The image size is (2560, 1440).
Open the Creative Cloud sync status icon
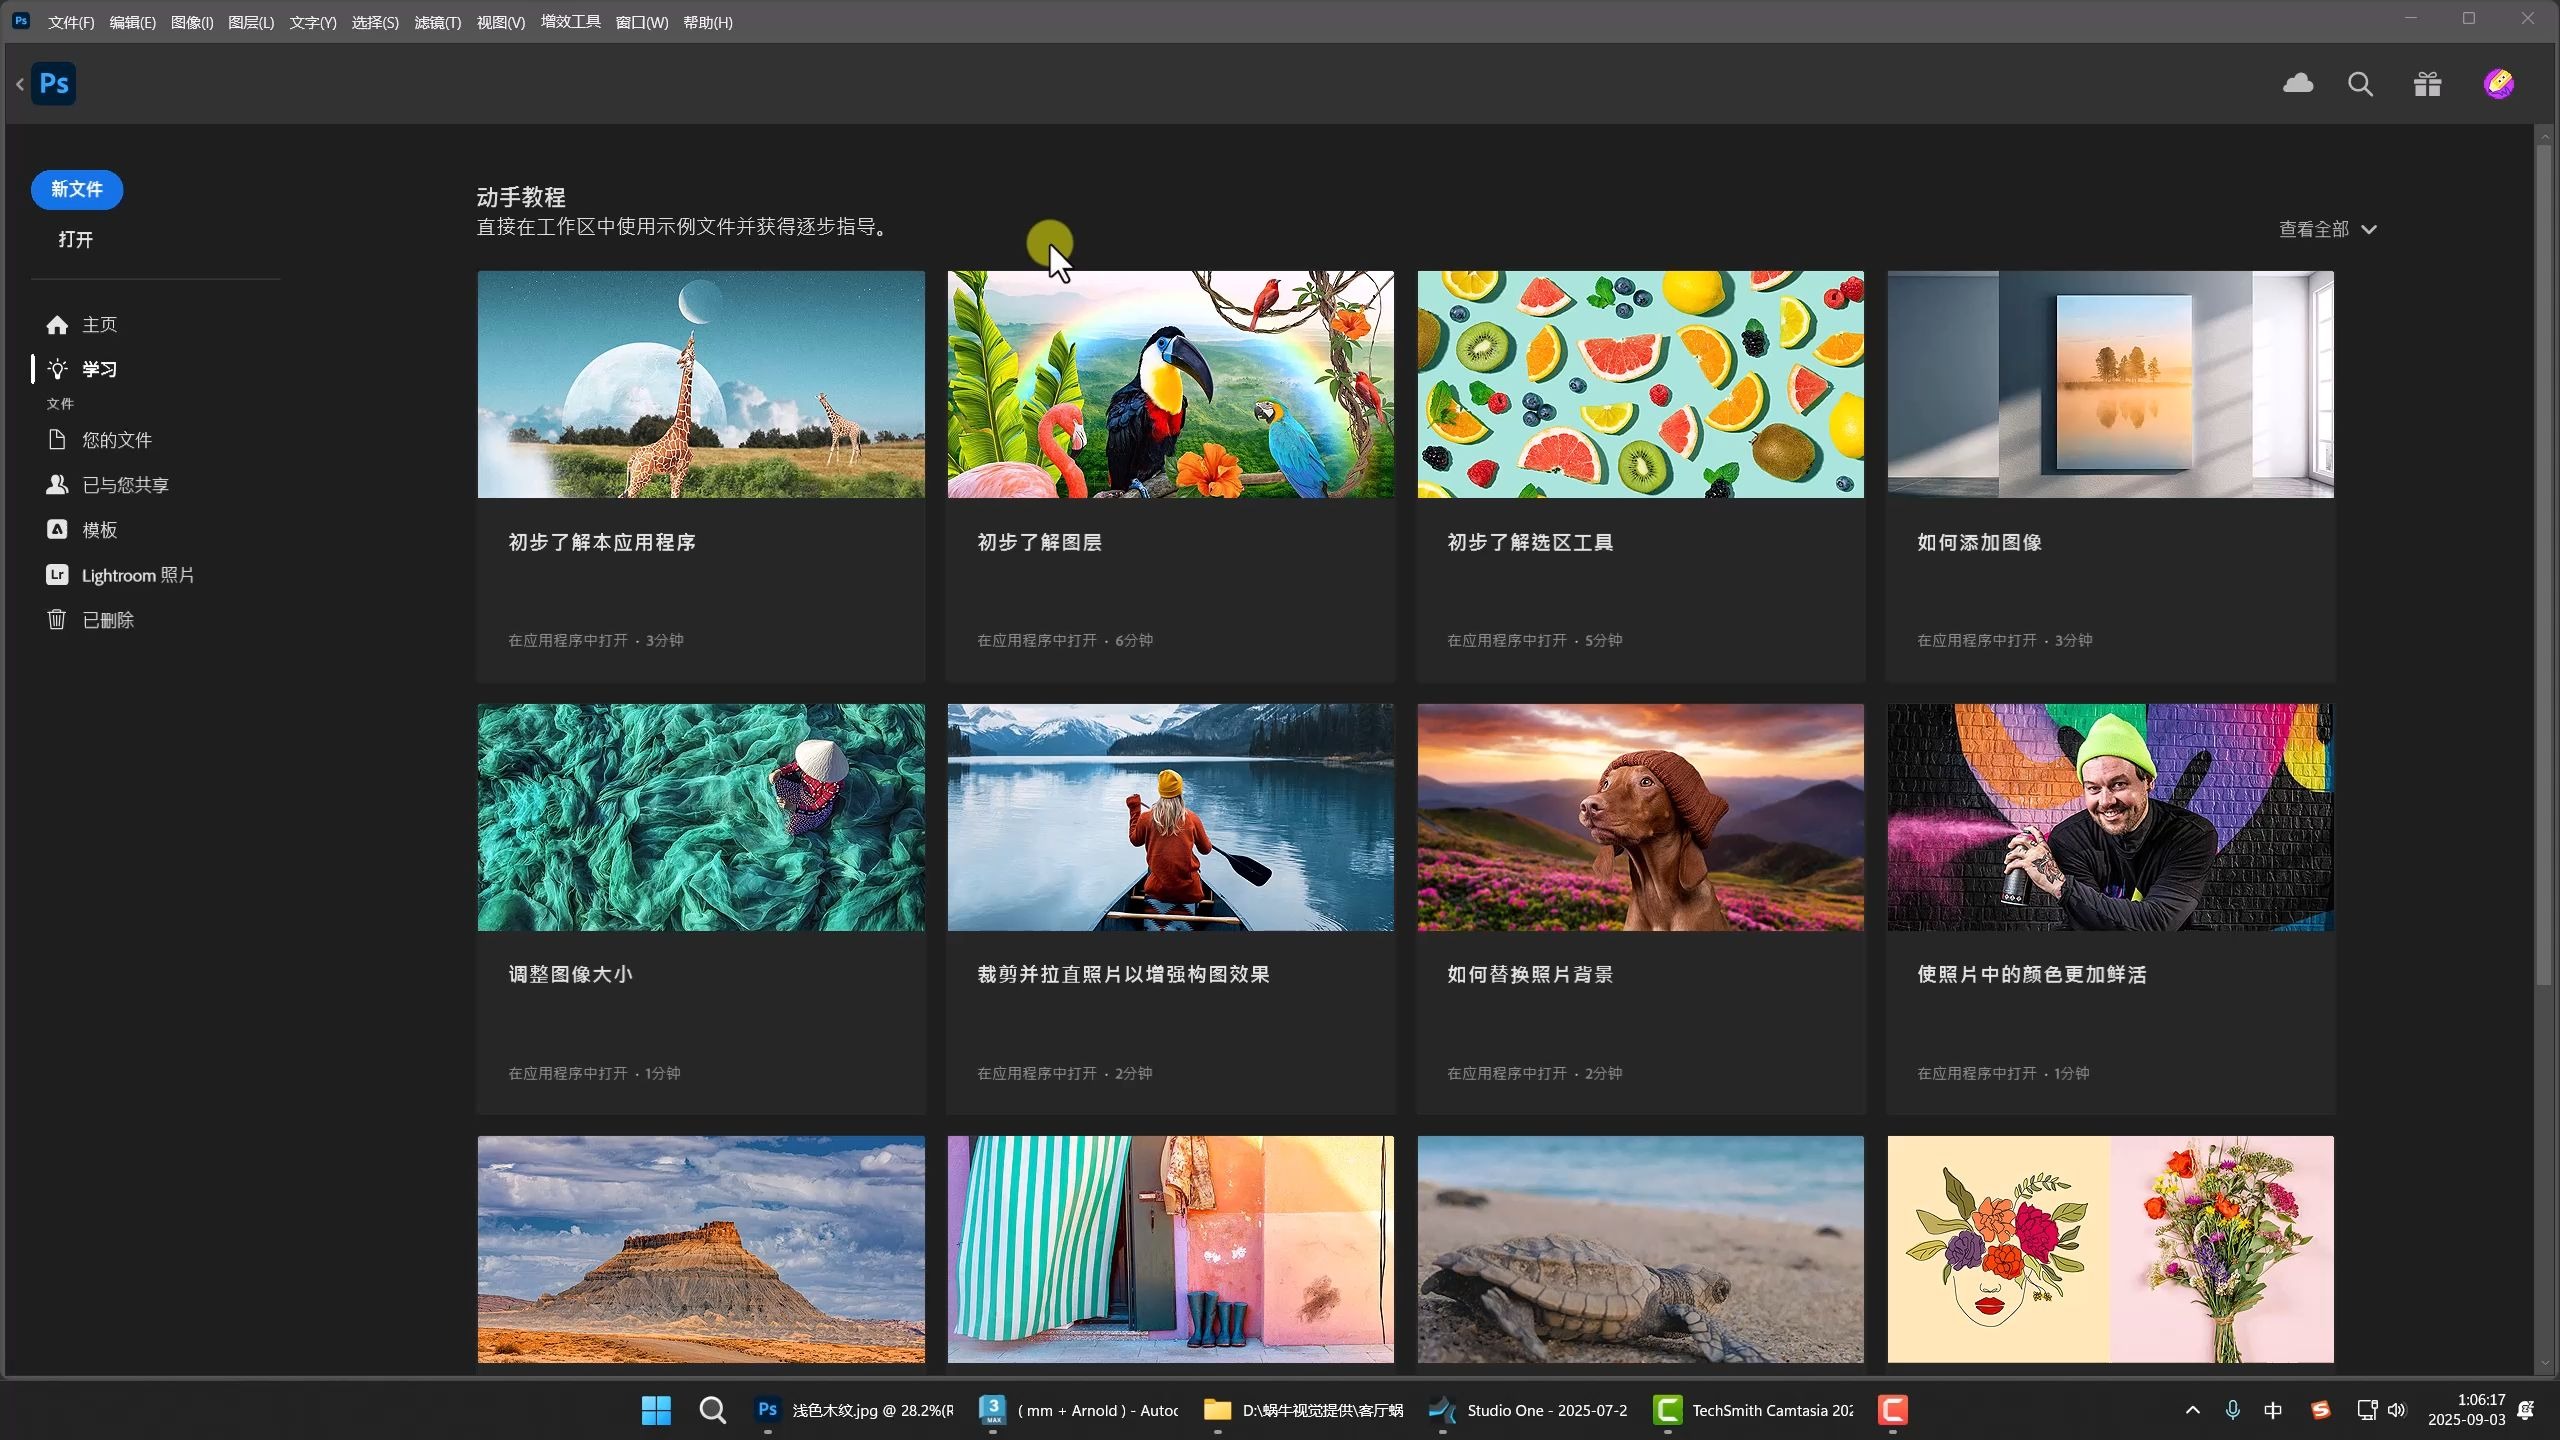click(x=2298, y=84)
